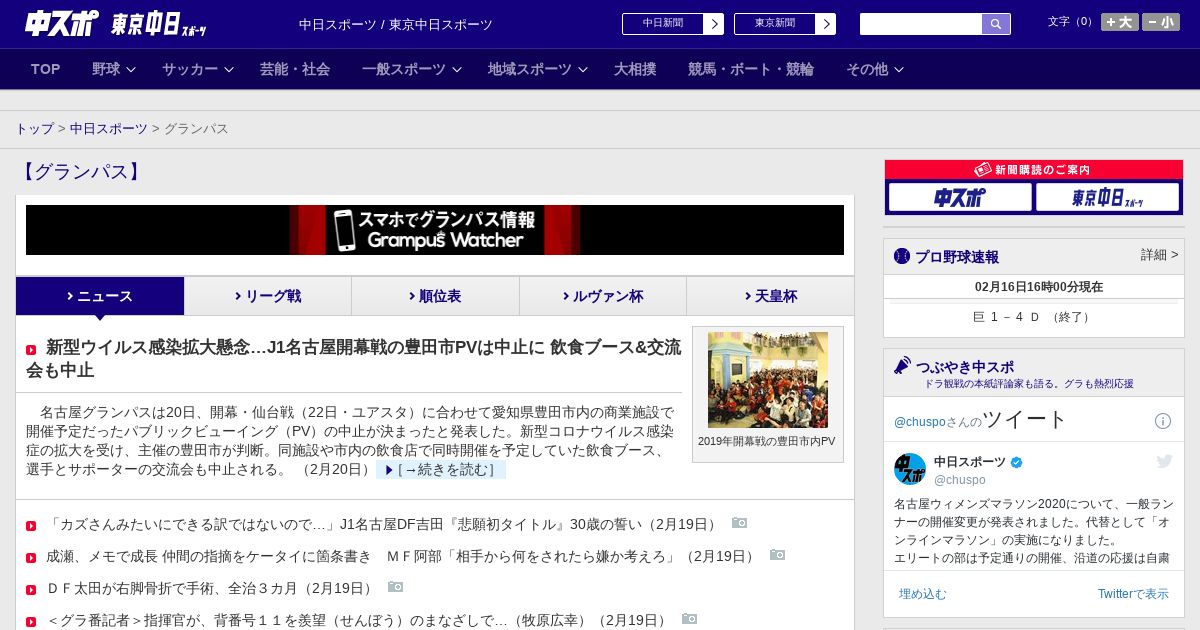Decrease text size with −小 button
Image resolution: width=1200 pixels, height=630 pixels.
[x=1161, y=22]
